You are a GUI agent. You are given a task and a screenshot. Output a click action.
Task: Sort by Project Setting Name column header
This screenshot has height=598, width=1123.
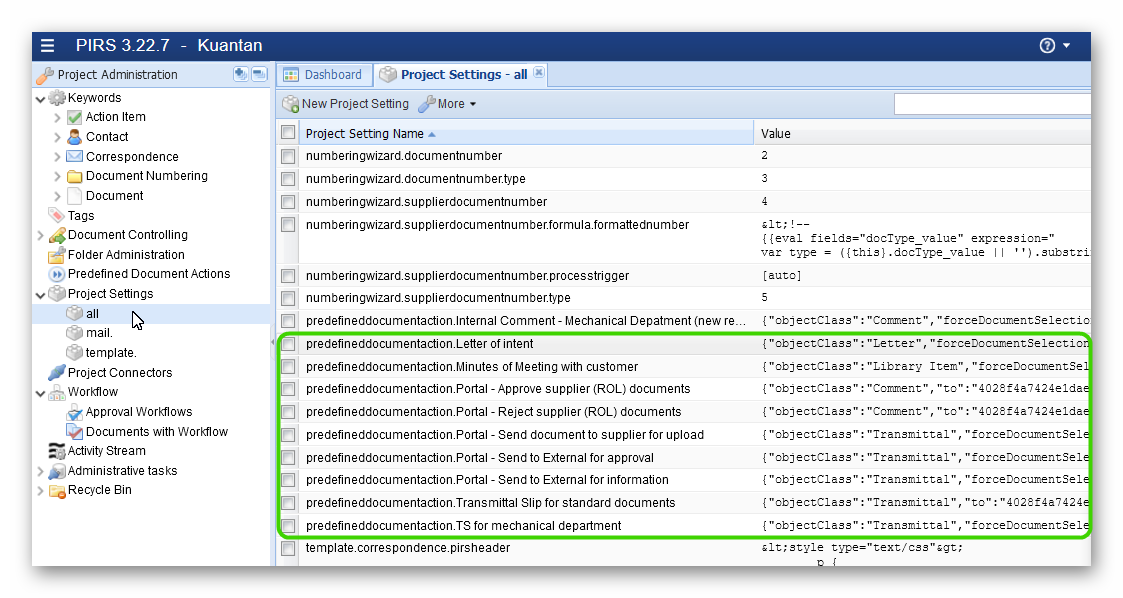pyautogui.click(x=365, y=134)
